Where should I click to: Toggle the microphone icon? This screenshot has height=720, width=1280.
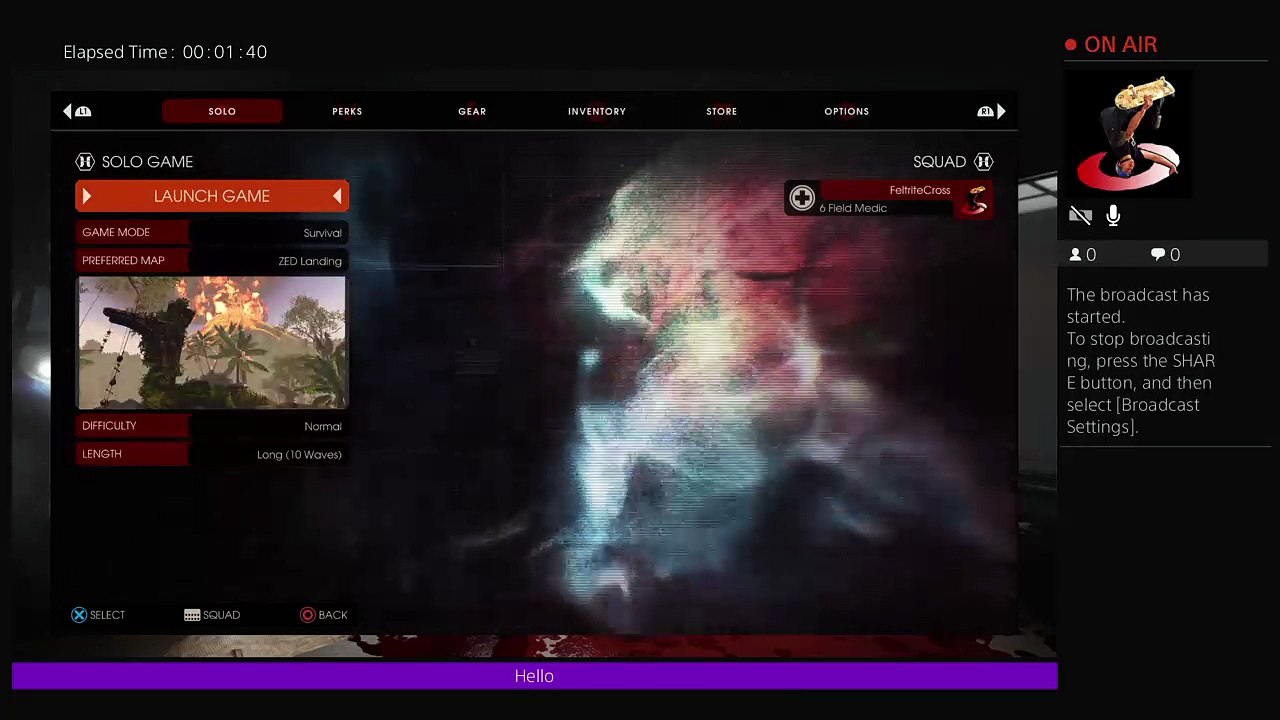(1113, 215)
